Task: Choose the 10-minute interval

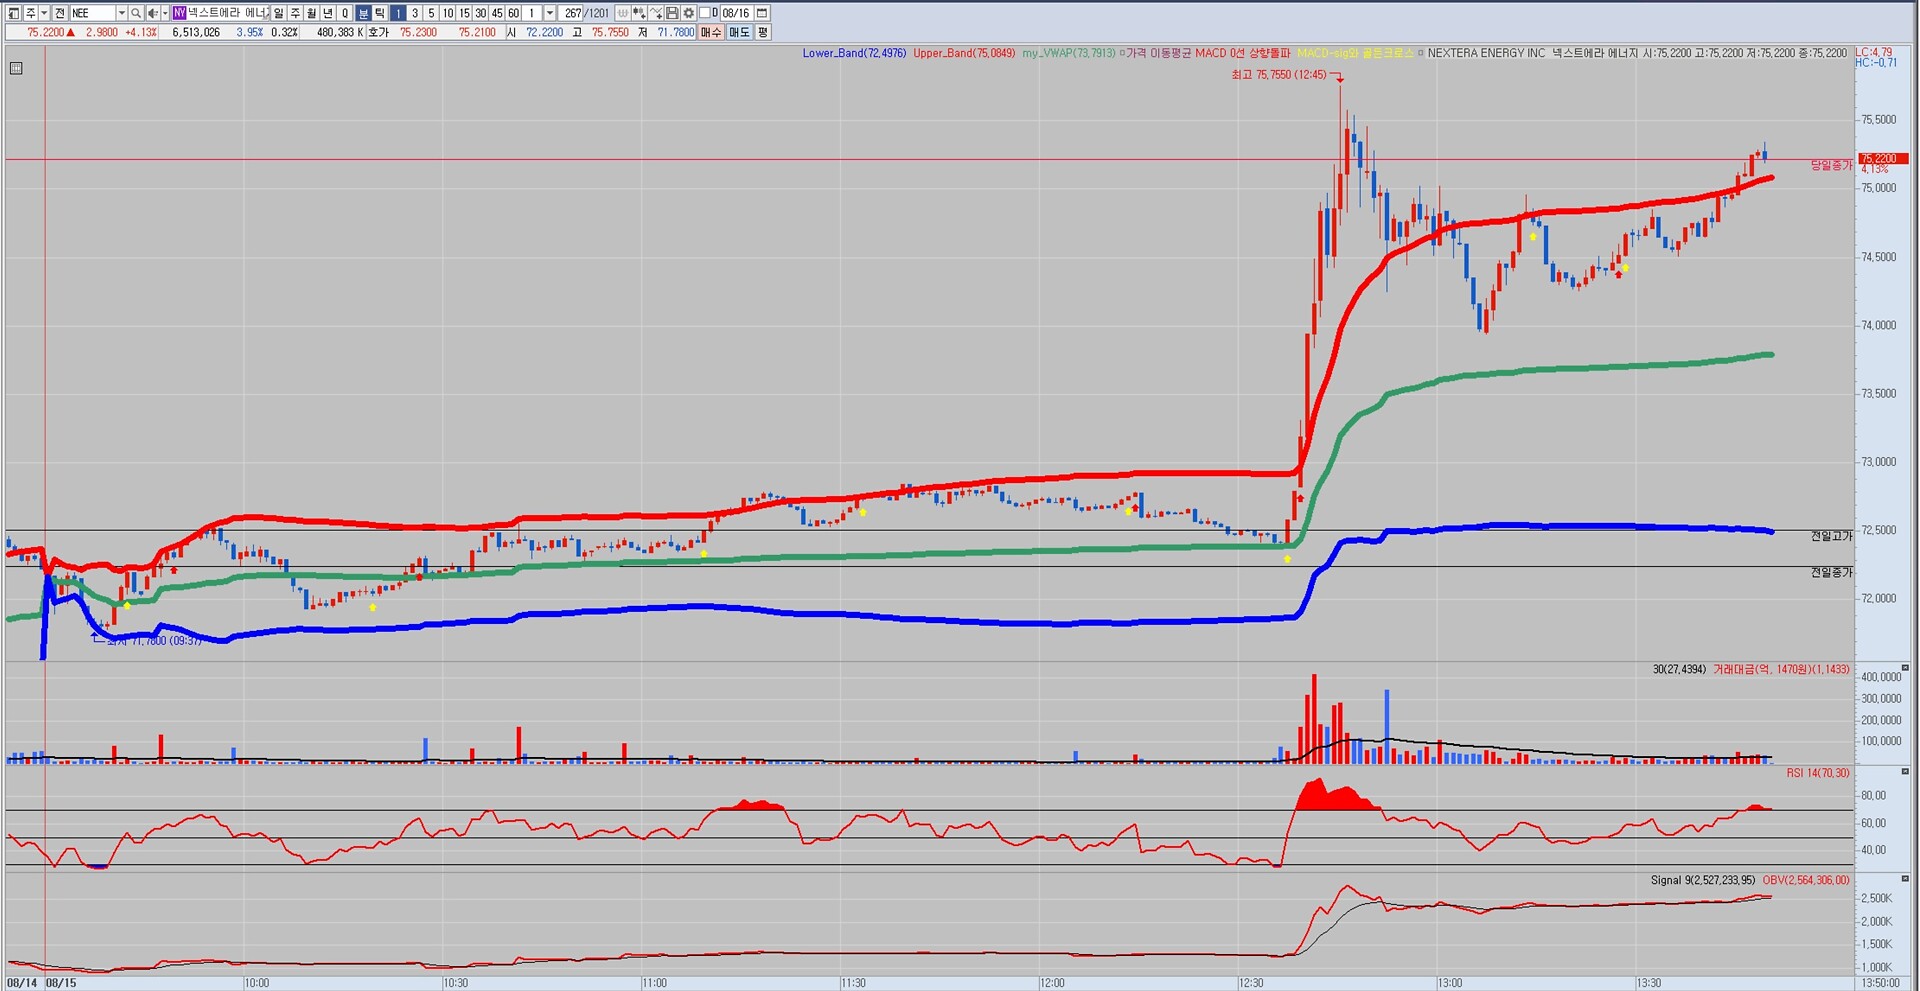Action: tap(448, 13)
